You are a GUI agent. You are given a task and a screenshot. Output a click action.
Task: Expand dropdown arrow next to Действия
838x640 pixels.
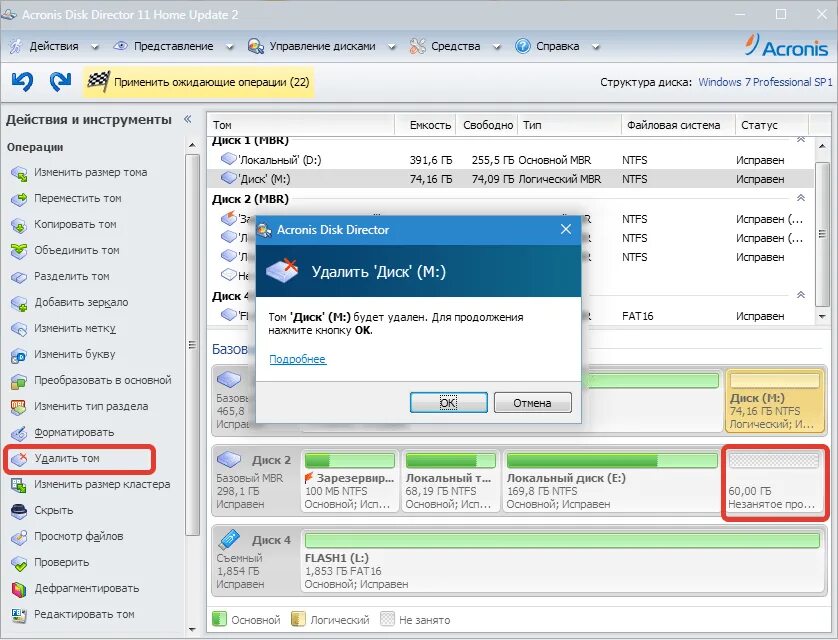click(95, 47)
